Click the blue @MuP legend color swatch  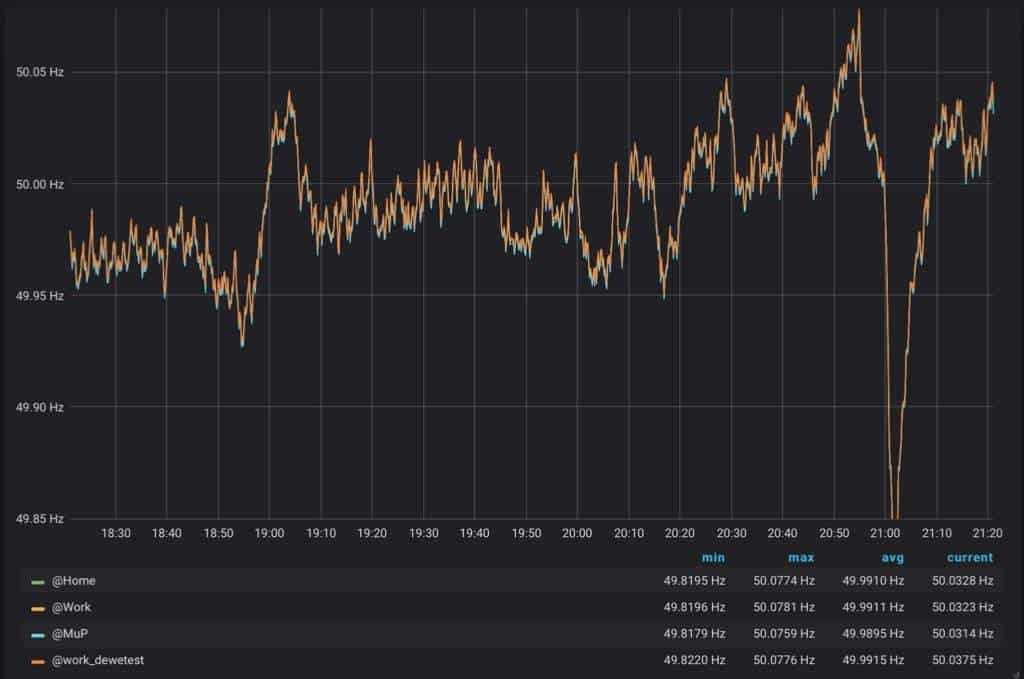click(38, 633)
